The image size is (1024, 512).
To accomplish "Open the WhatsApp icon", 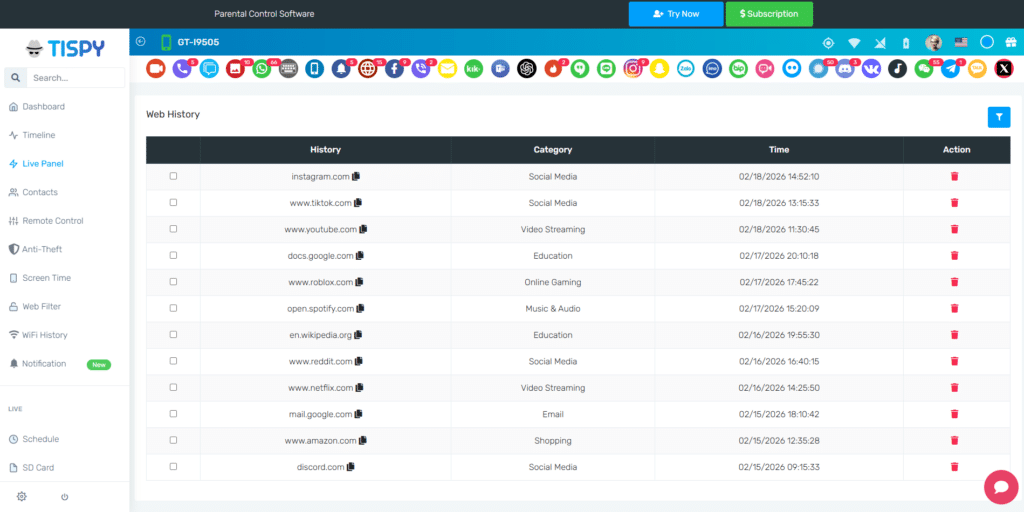I will pyautogui.click(x=262, y=68).
